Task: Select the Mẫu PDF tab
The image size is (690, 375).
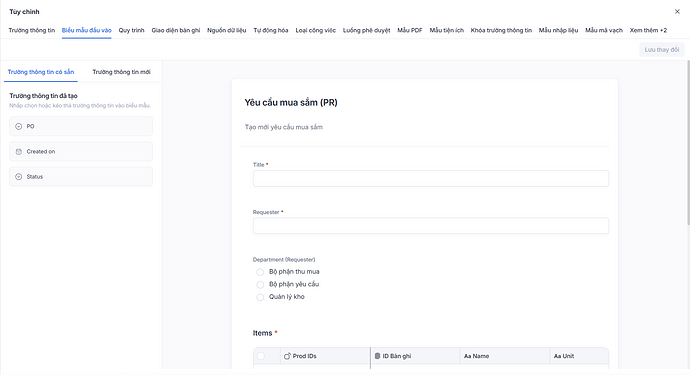Action: pos(410,30)
